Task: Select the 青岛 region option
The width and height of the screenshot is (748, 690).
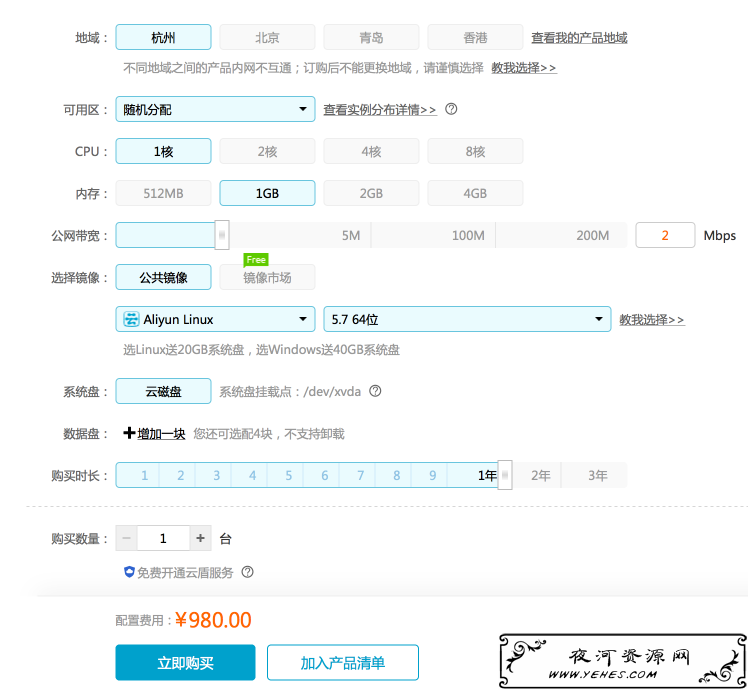Action: pos(371,37)
